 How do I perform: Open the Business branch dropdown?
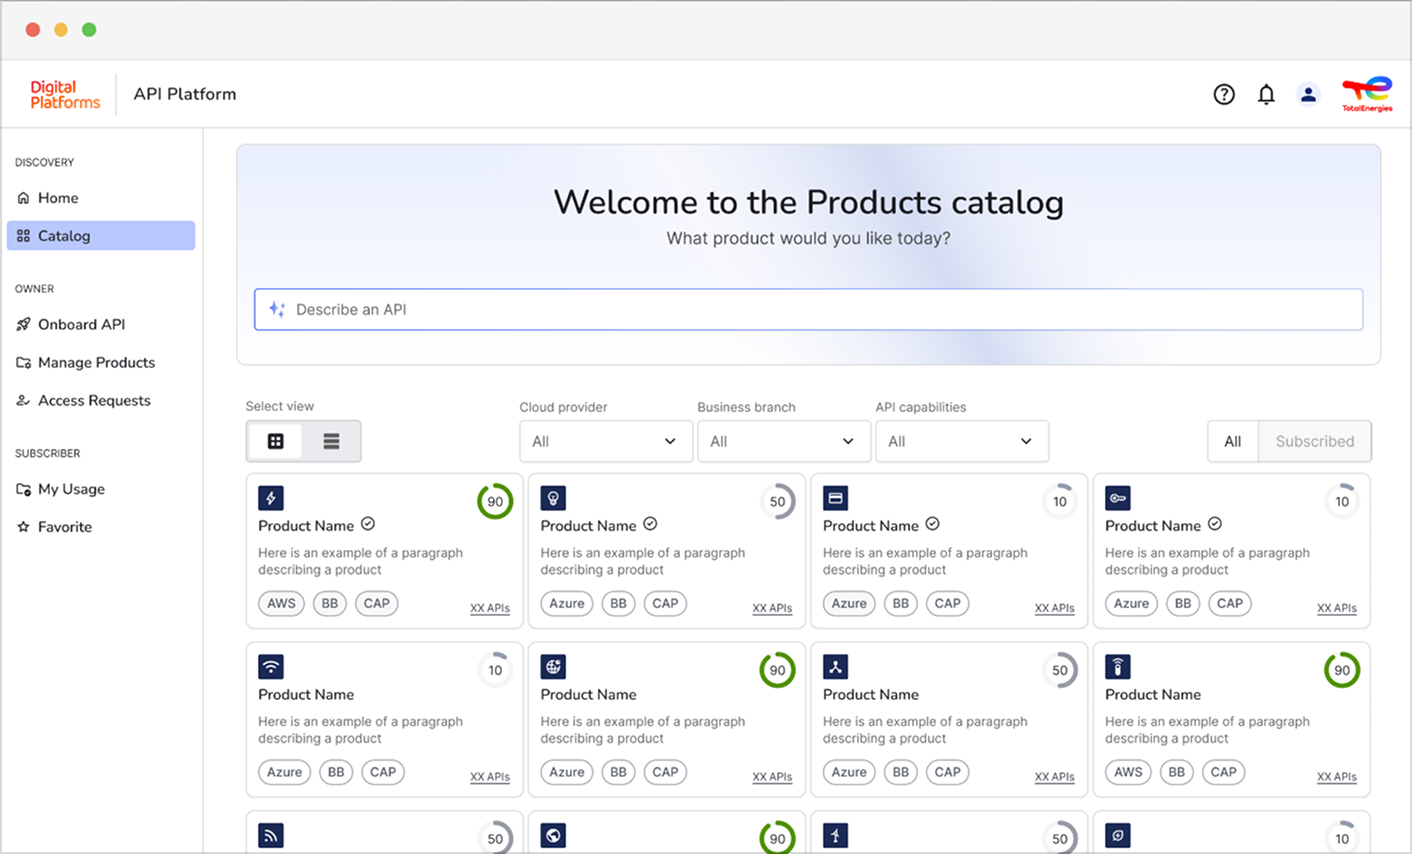783,441
